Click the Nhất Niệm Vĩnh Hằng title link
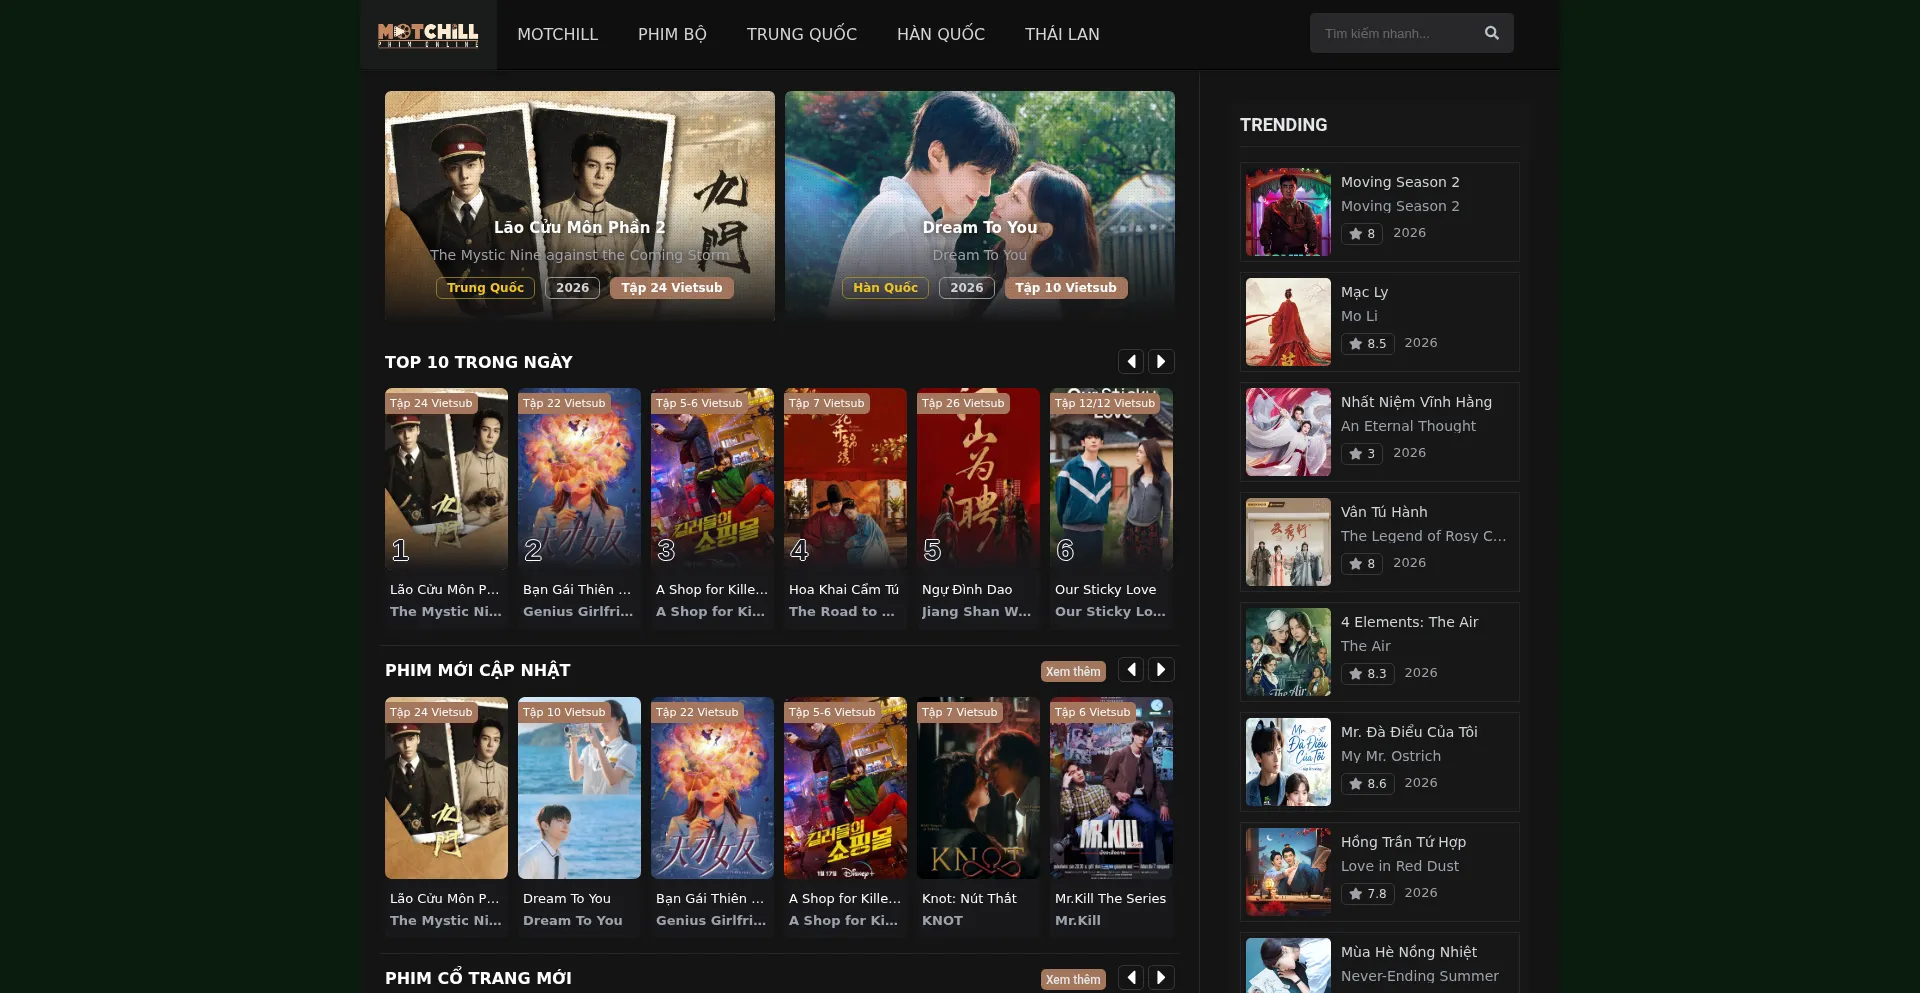 coord(1416,402)
